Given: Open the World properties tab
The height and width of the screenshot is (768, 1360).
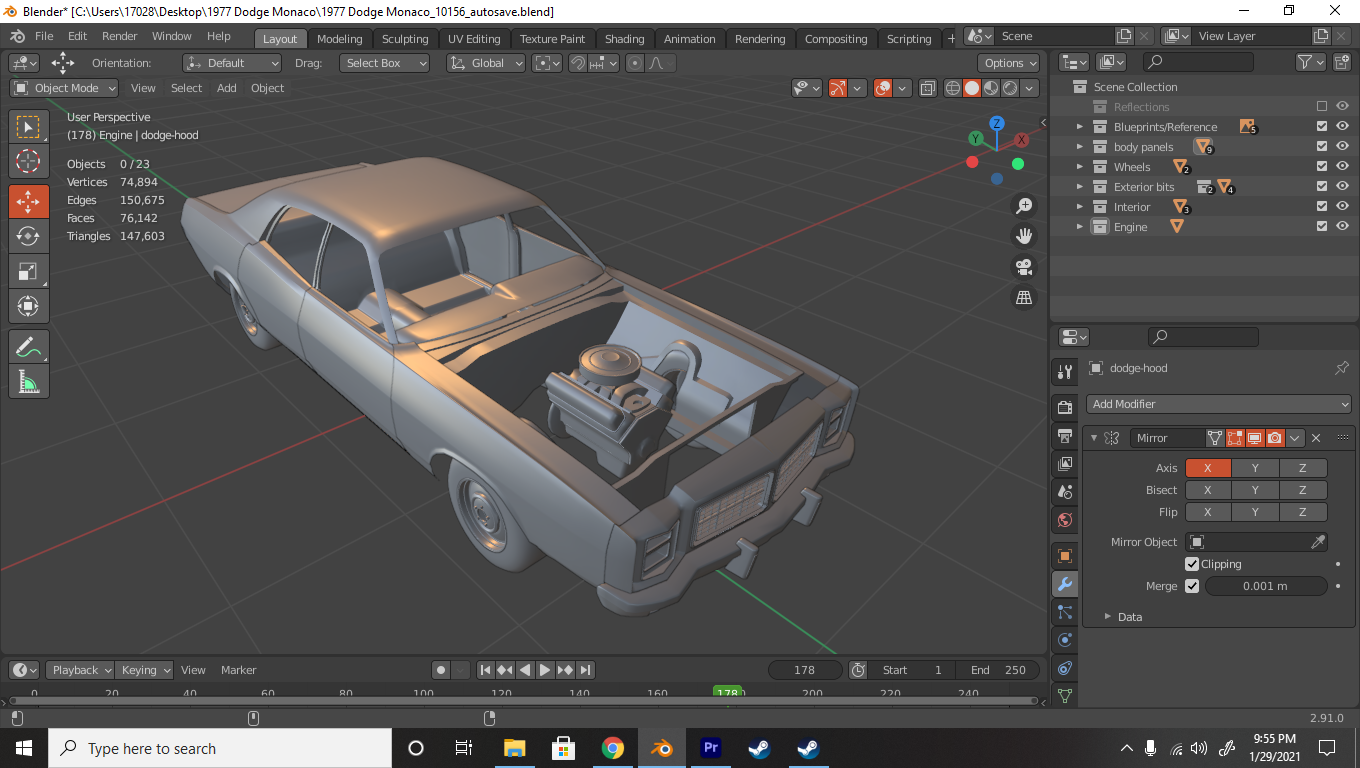Looking at the screenshot, I should (1065, 520).
